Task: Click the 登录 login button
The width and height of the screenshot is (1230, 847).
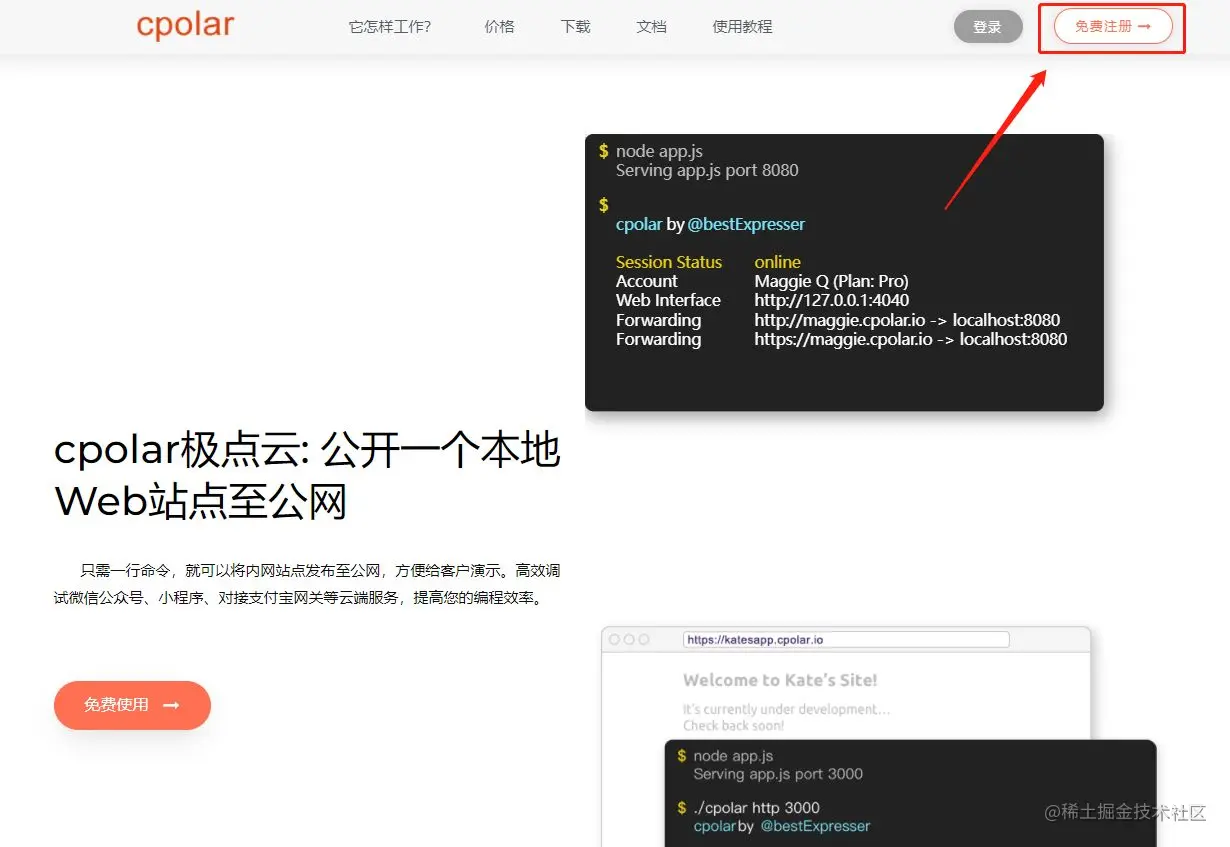Action: (x=988, y=27)
